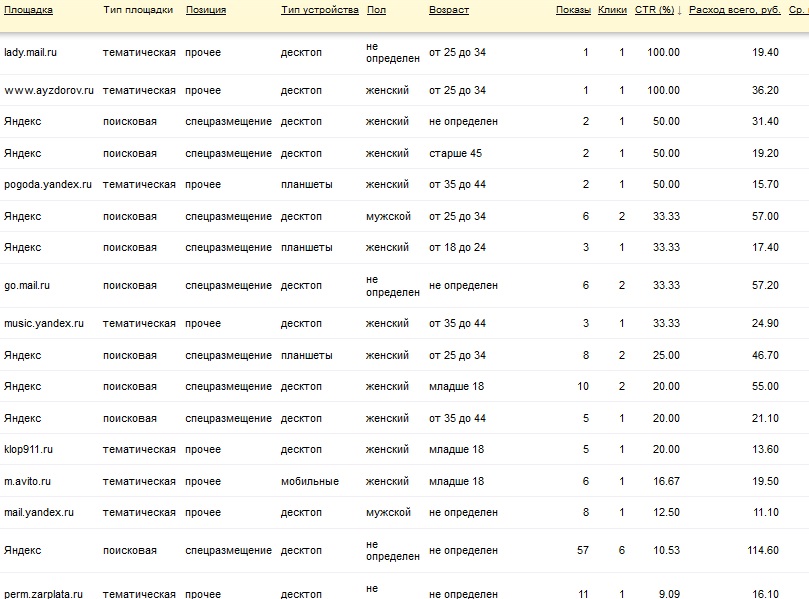The width and height of the screenshot is (809, 599).
Task: Click spend value 19.20
Action: (x=765, y=153)
